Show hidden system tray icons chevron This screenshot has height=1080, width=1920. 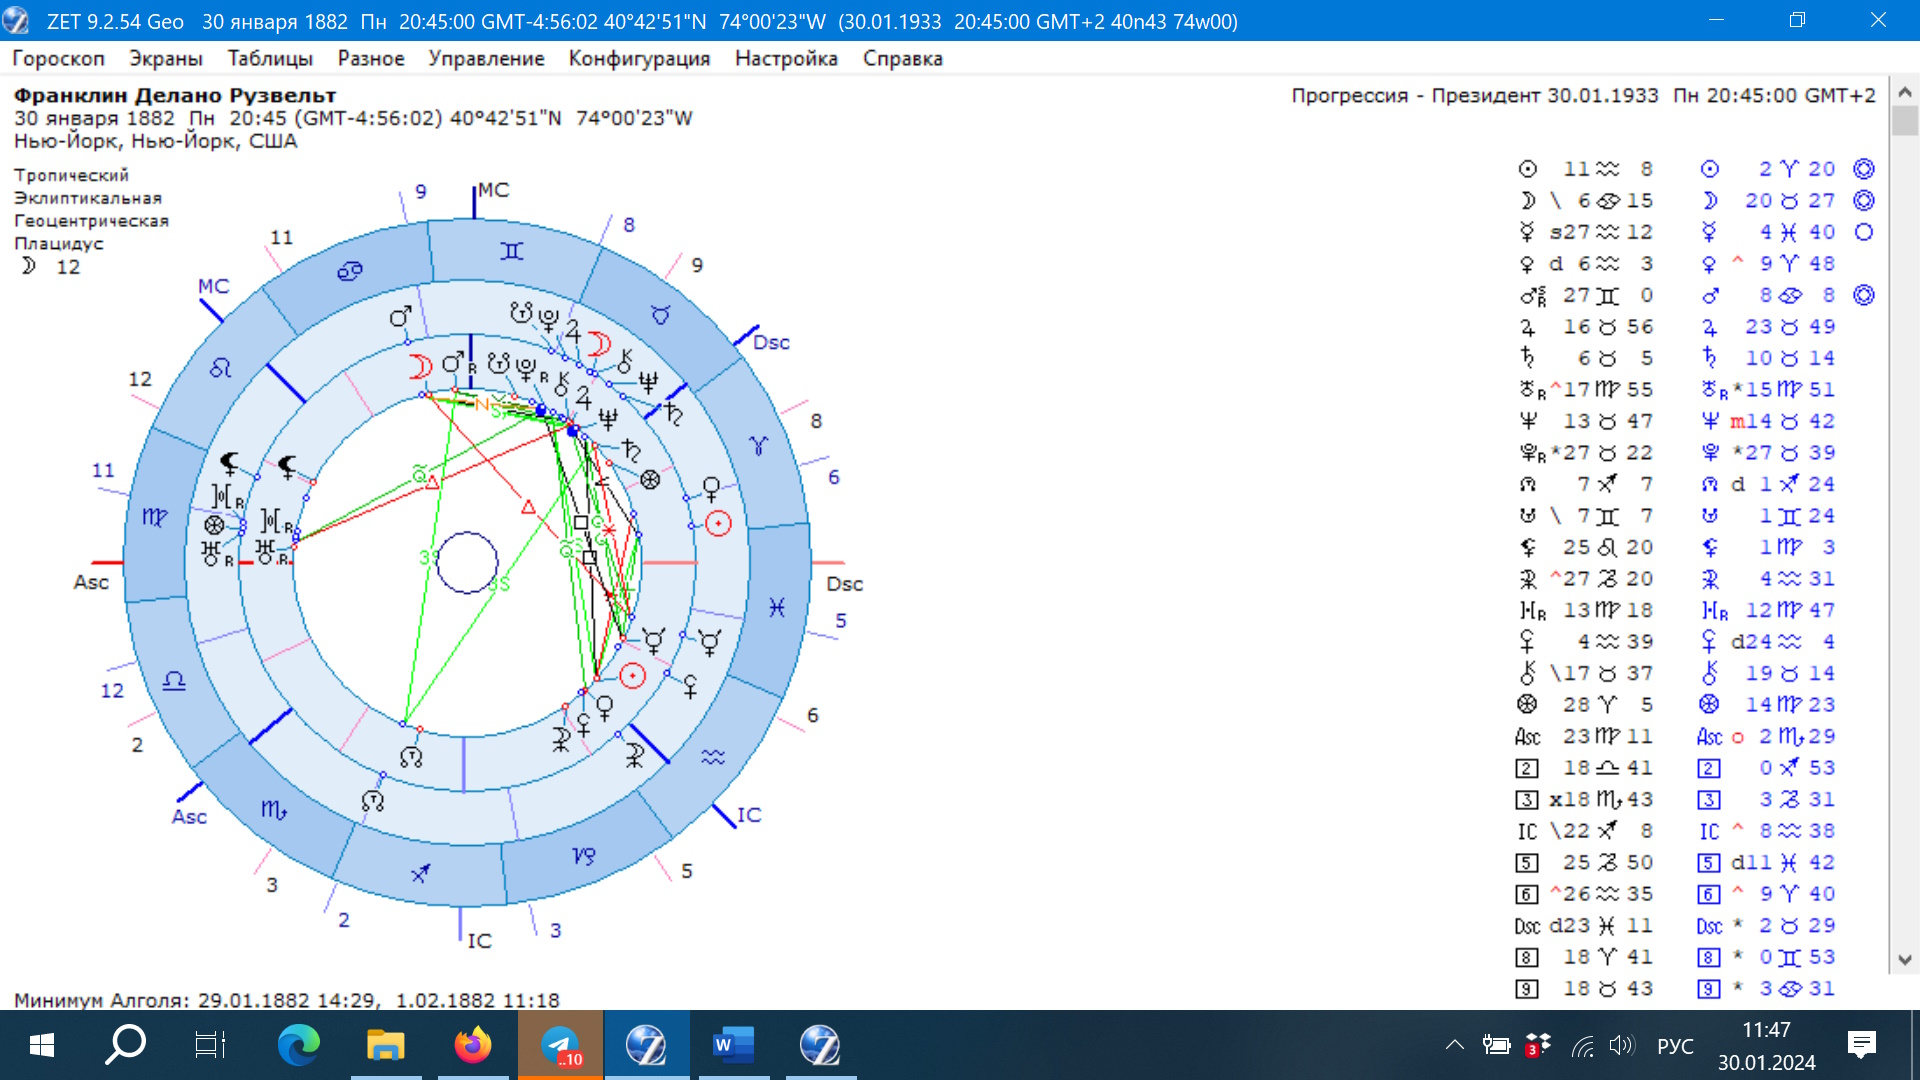coord(1455,1046)
